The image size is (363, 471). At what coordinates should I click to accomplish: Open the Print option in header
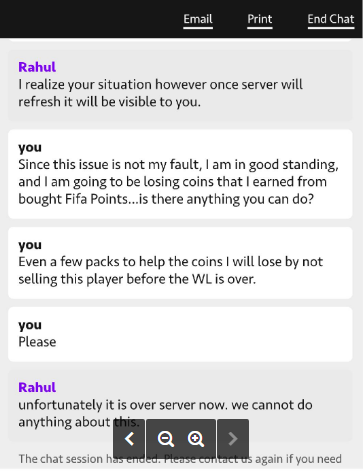(x=260, y=19)
